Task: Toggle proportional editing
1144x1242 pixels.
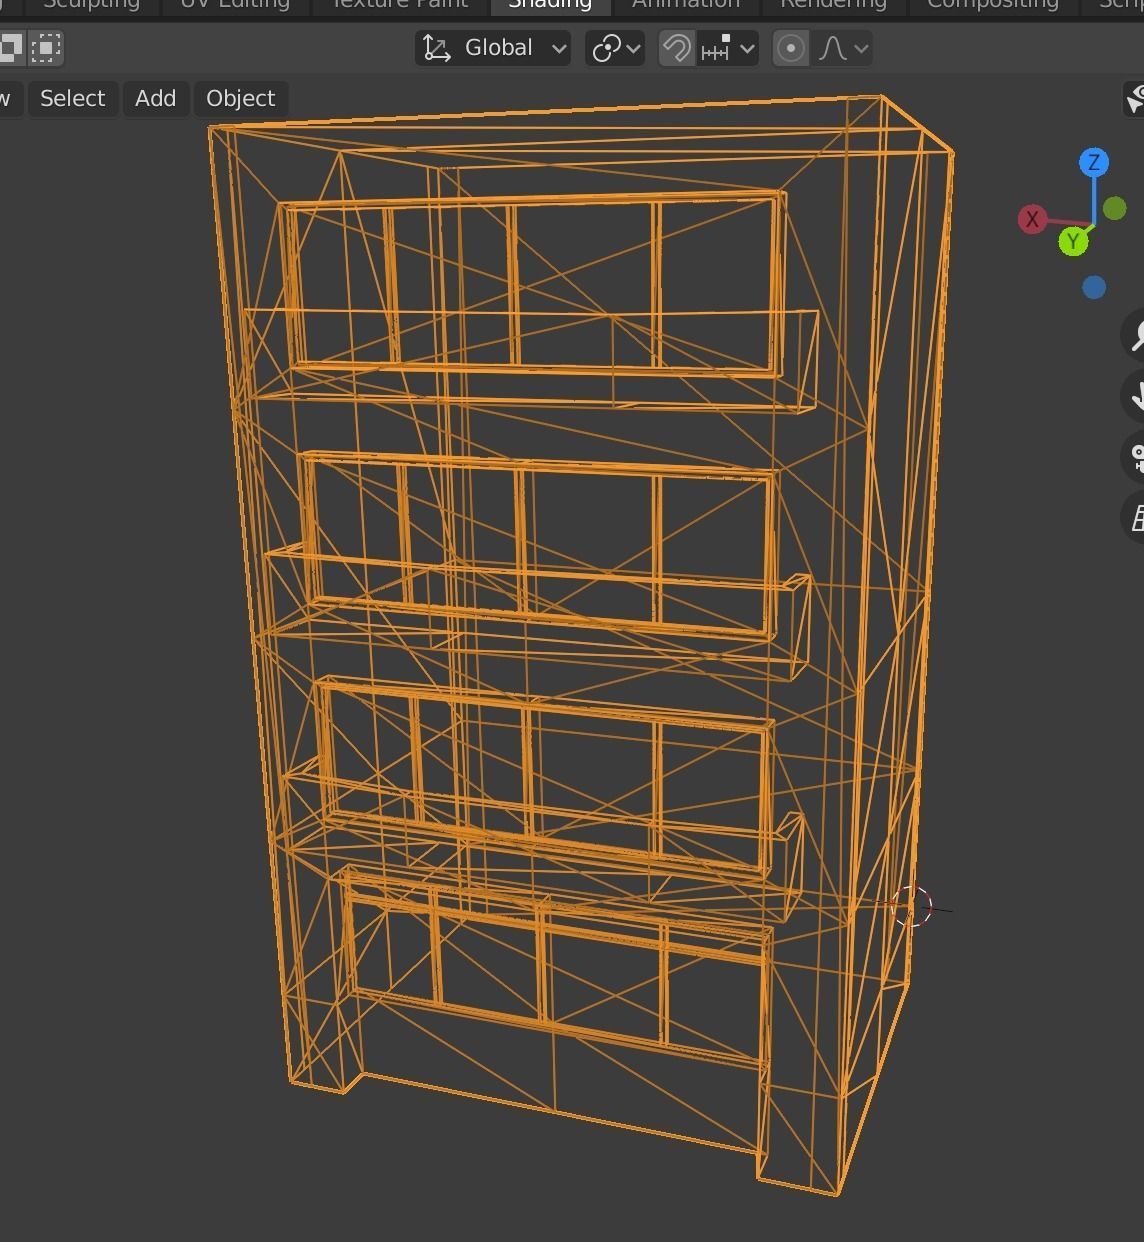Action: (x=791, y=48)
